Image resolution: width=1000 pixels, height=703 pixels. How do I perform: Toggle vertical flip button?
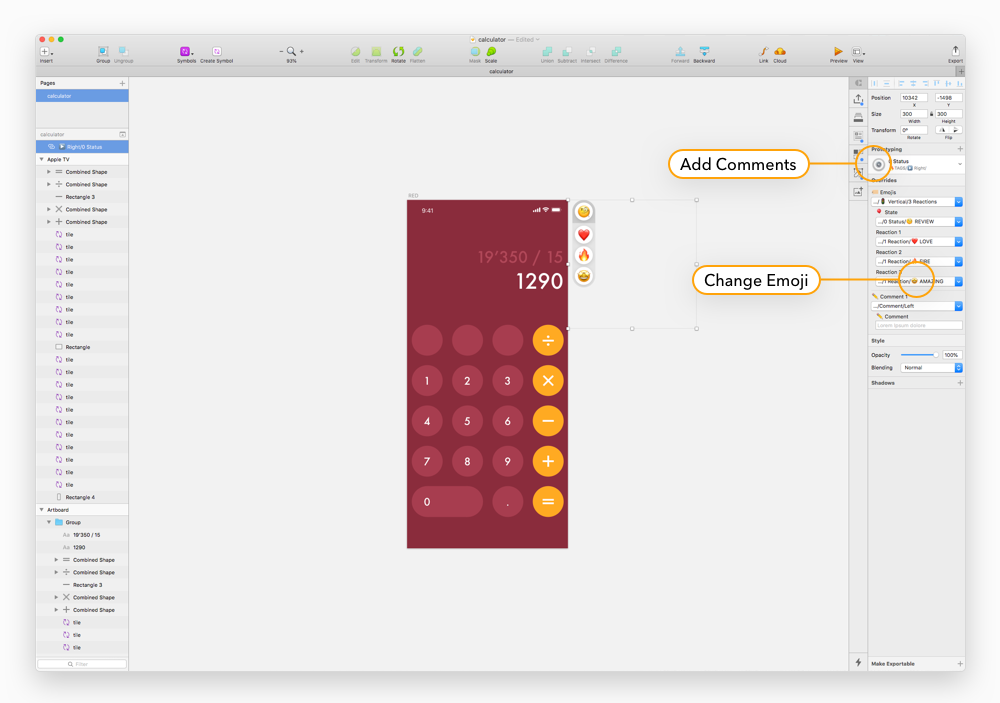[x=955, y=130]
